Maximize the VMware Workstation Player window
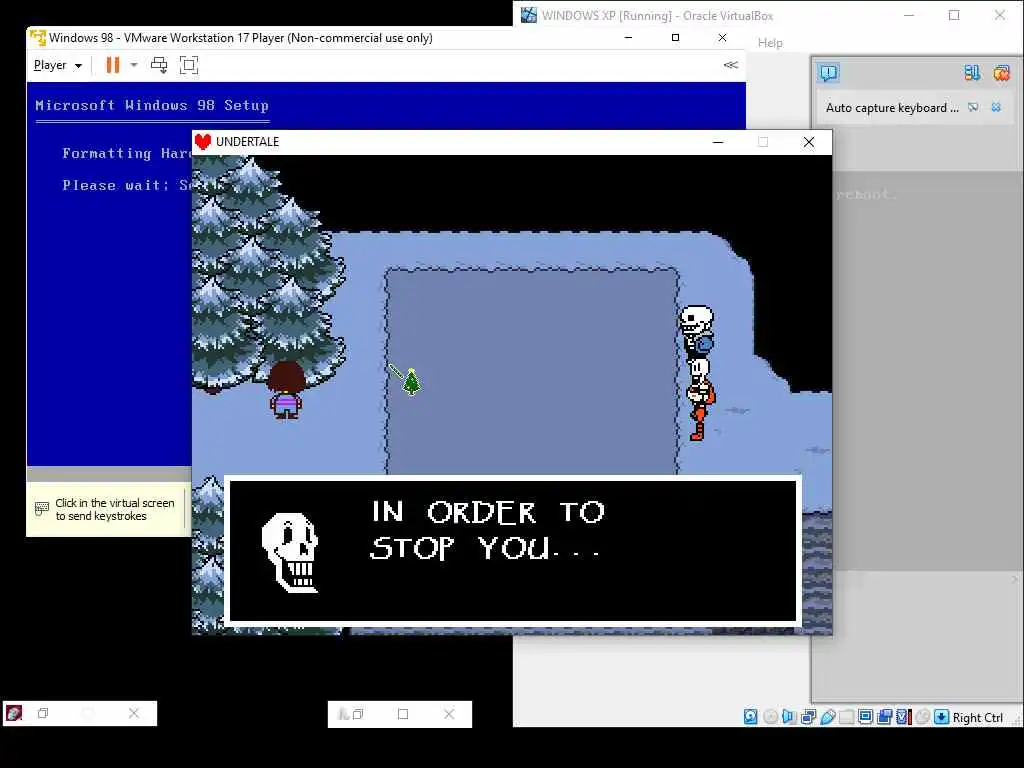The image size is (1024, 768). (675, 38)
